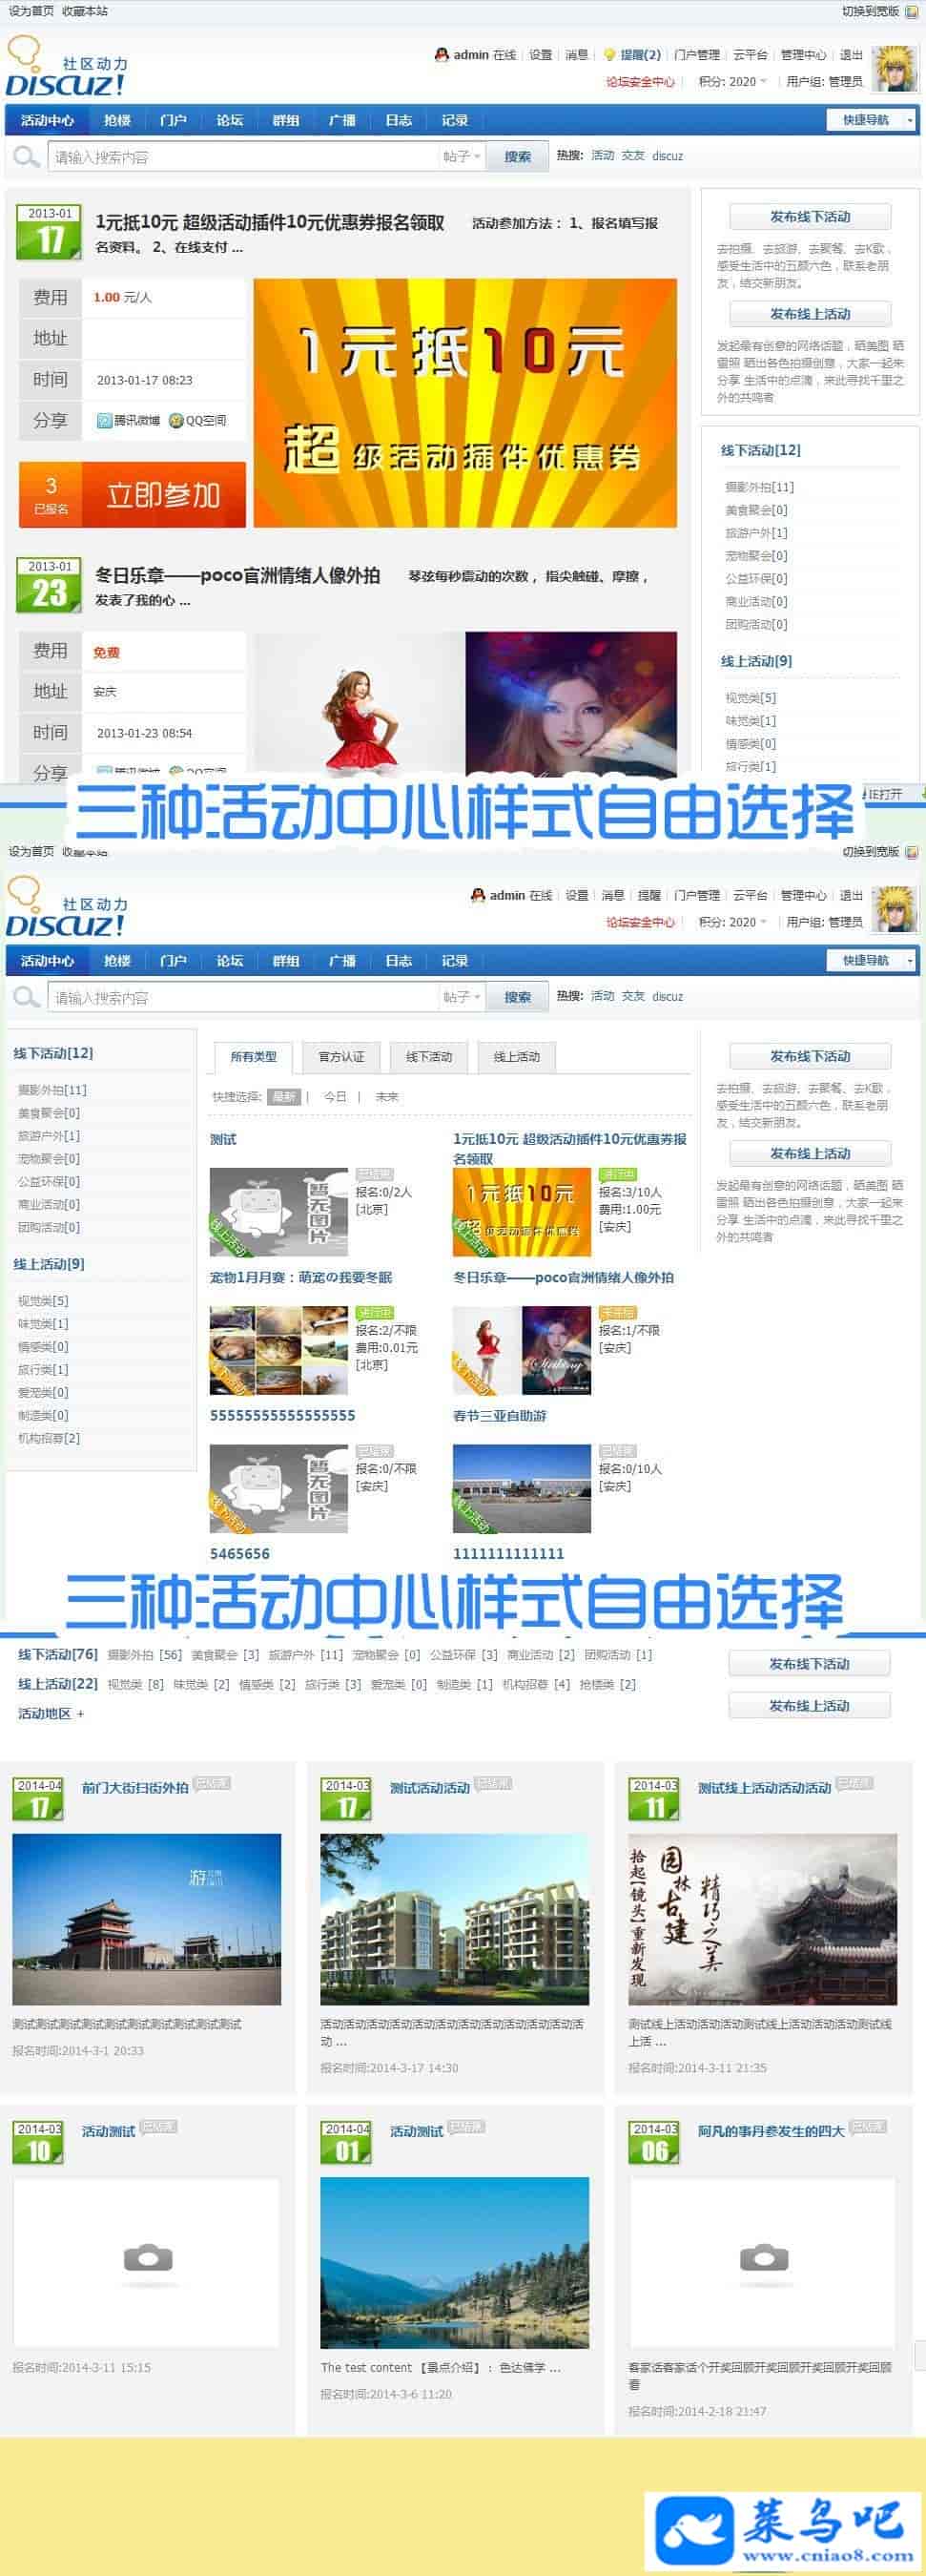Click 发布线上活动 button beside 活动地区 row
The width and height of the screenshot is (926, 2576).
click(809, 1706)
